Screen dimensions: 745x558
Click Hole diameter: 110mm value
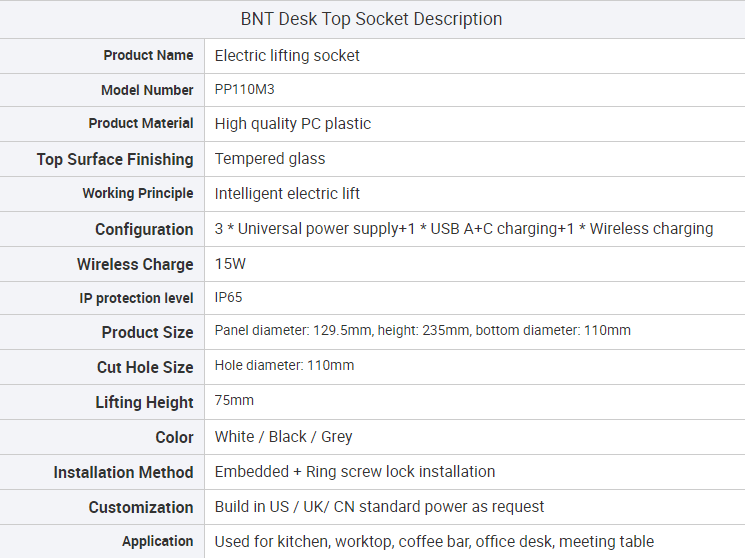[284, 366]
